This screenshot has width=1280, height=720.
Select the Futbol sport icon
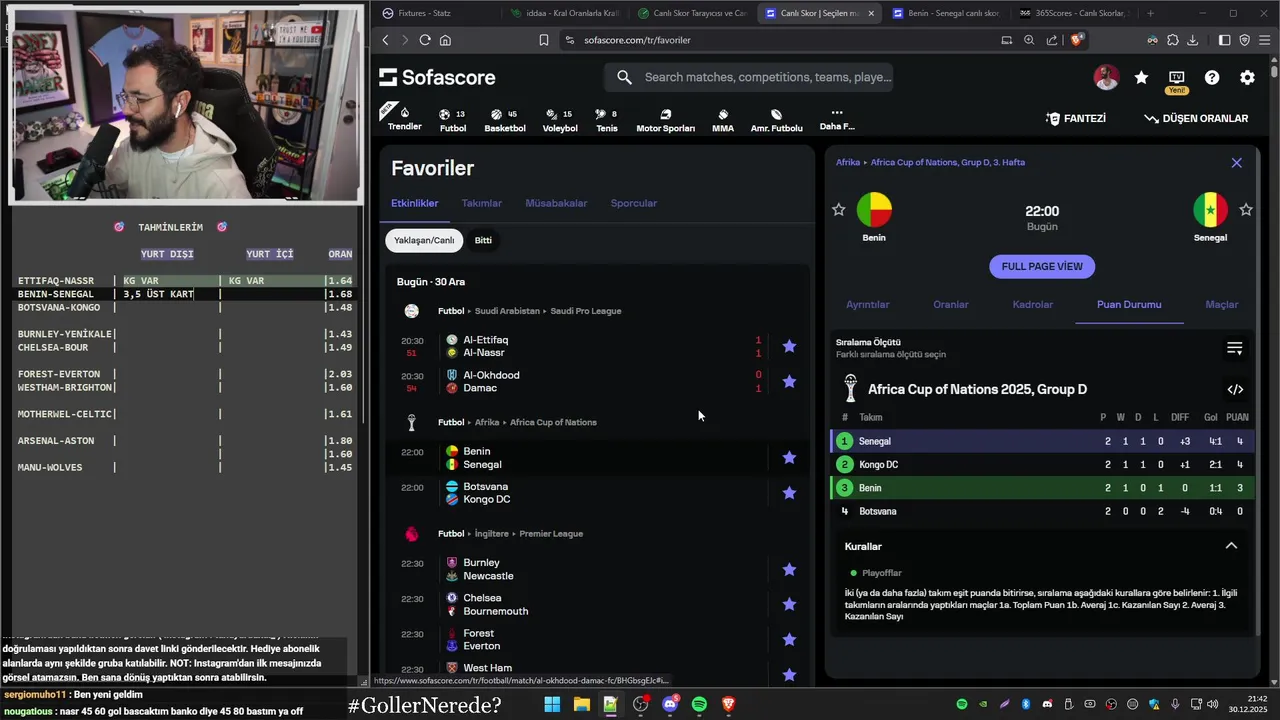(453, 120)
